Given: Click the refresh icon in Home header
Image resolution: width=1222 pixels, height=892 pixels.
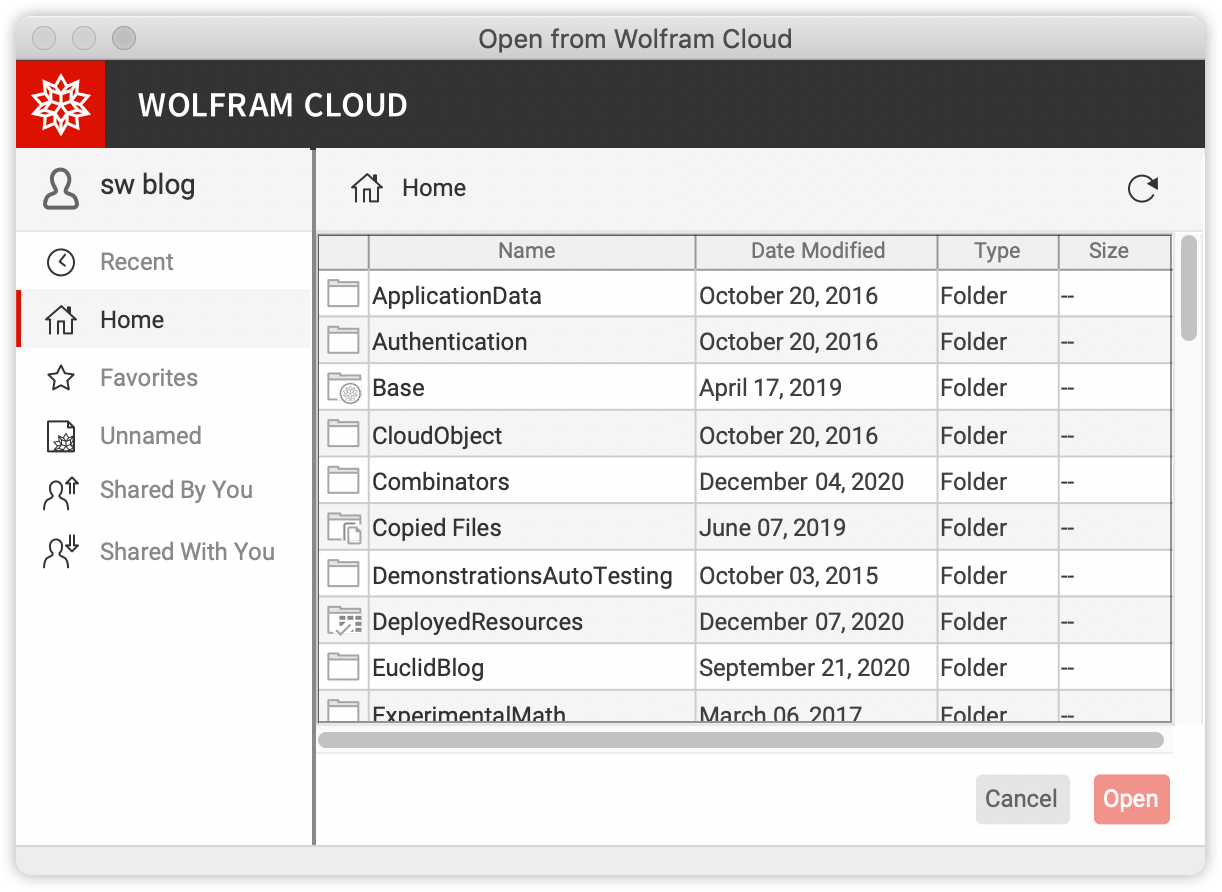Looking at the screenshot, I should pos(1142,188).
